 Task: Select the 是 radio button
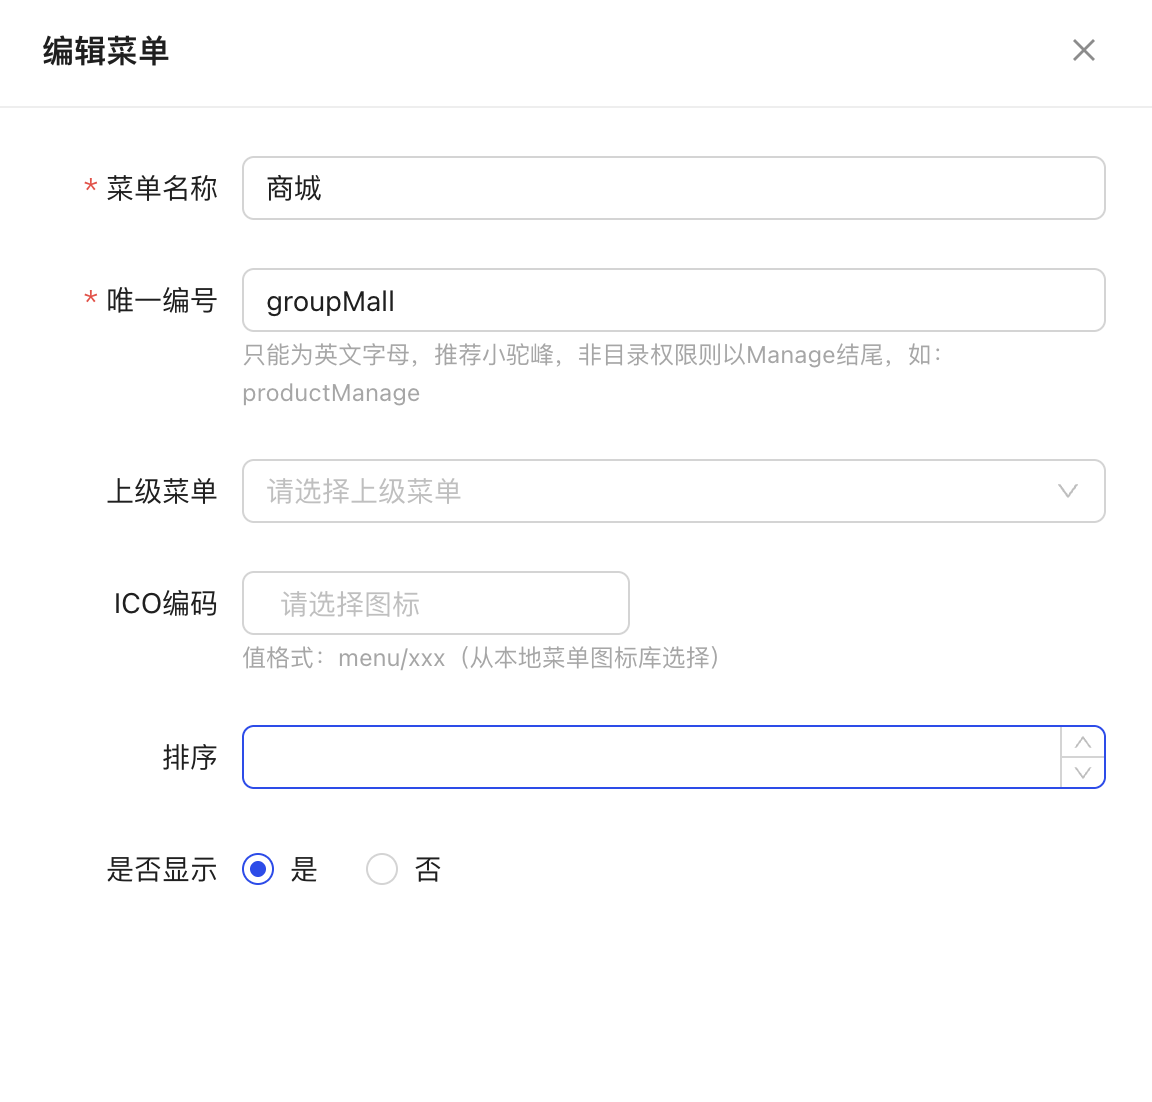tap(258, 869)
